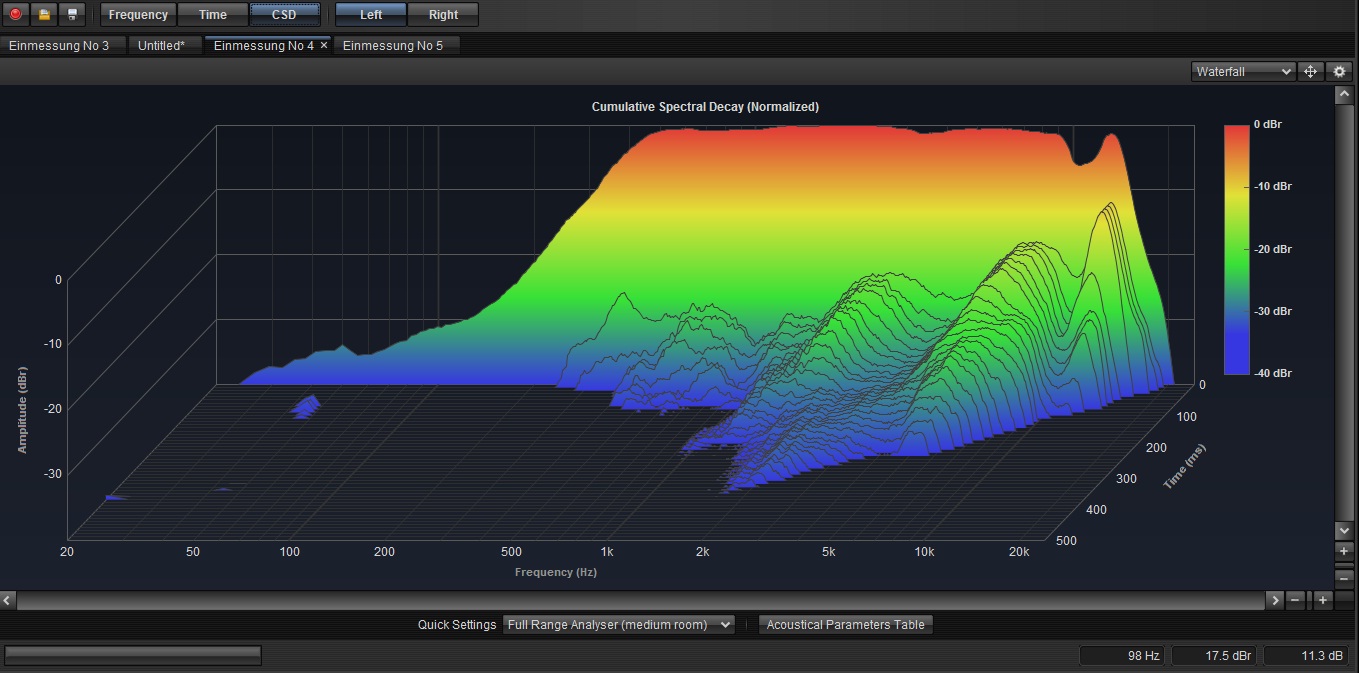1359x673 pixels.
Task: Close the Einmessung No 4 tab
Action: tap(324, 46)
